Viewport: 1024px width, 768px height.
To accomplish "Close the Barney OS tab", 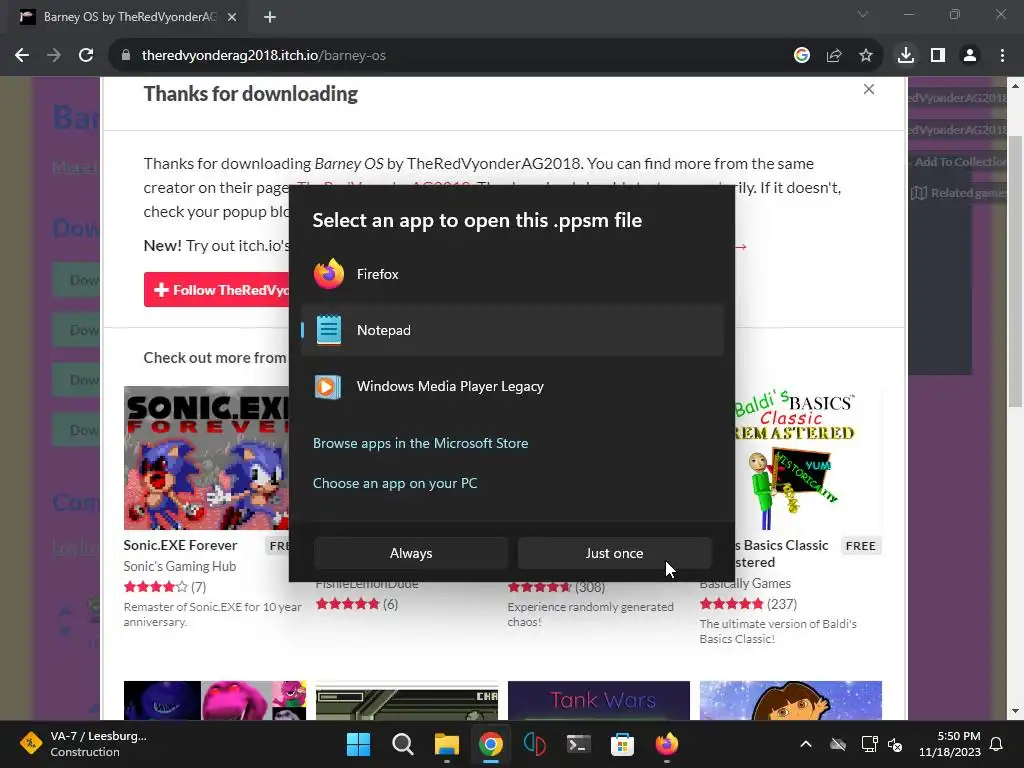I will [232, 17].
